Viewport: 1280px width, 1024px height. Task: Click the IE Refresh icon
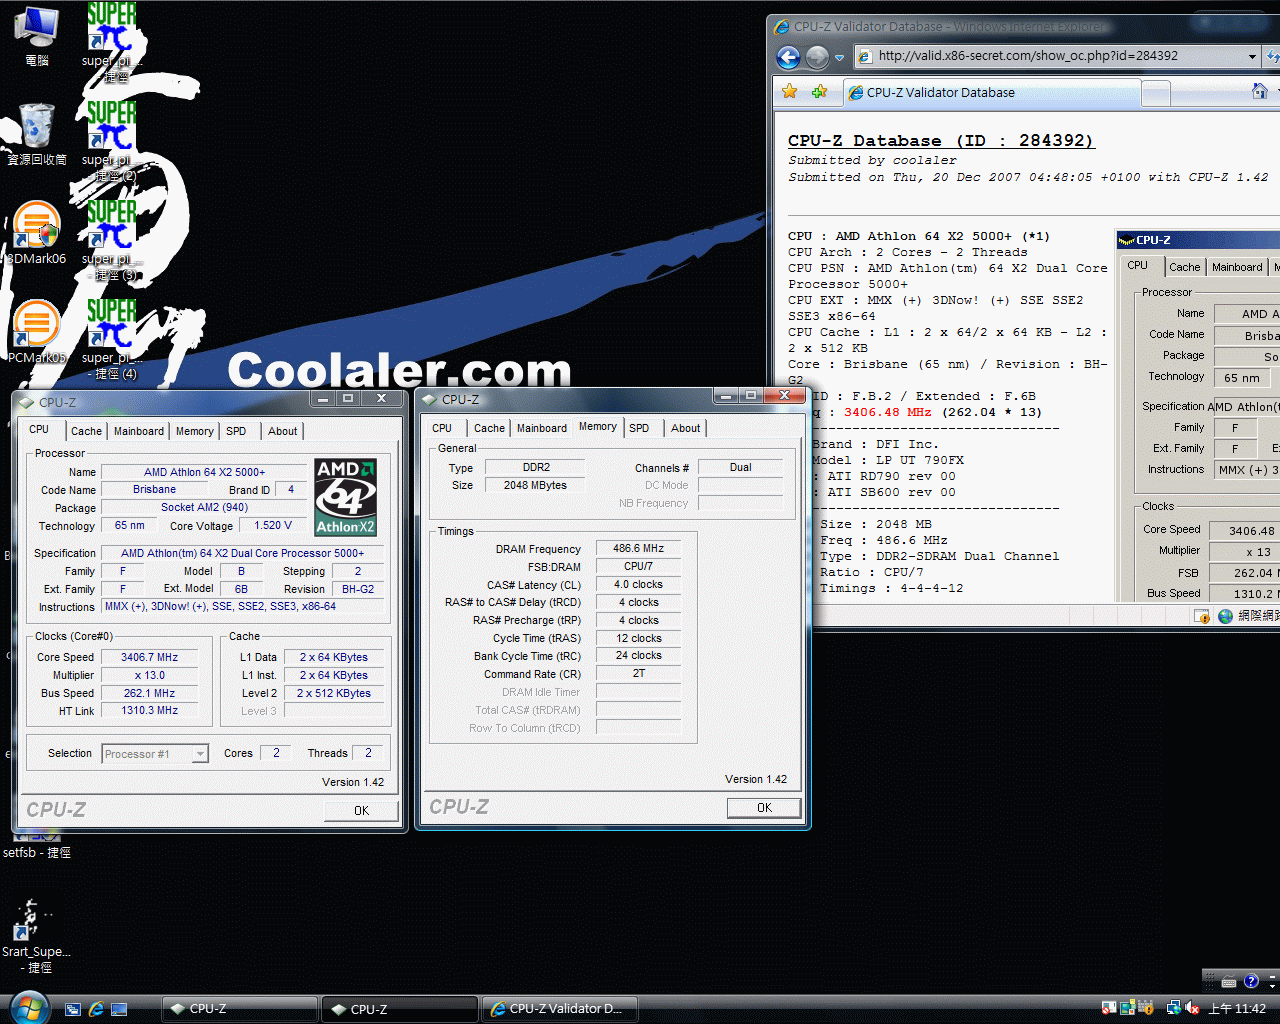1272,56
